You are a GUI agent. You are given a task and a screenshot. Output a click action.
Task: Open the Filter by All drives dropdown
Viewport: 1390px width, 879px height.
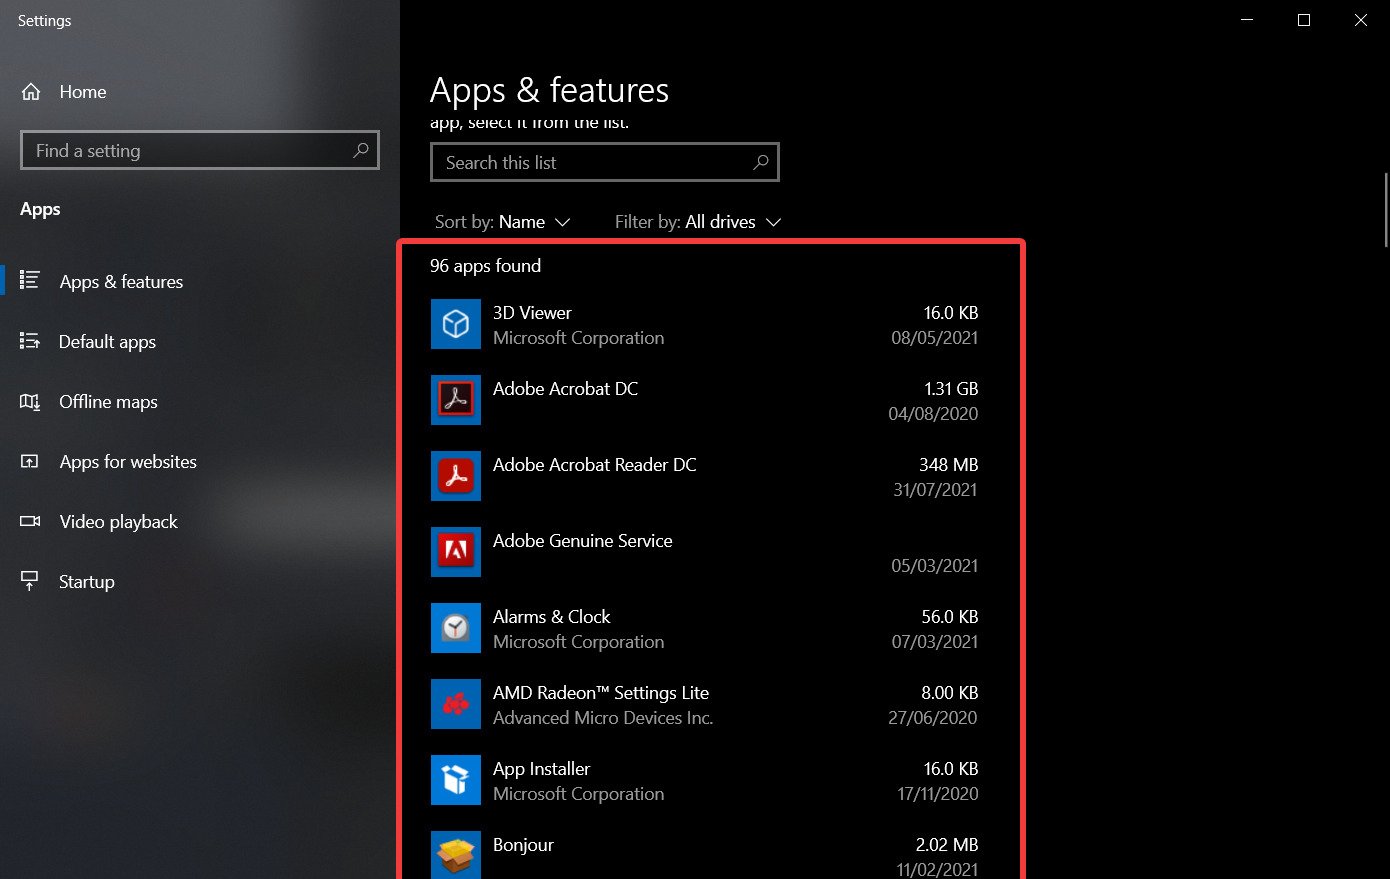tap(698, 222)
